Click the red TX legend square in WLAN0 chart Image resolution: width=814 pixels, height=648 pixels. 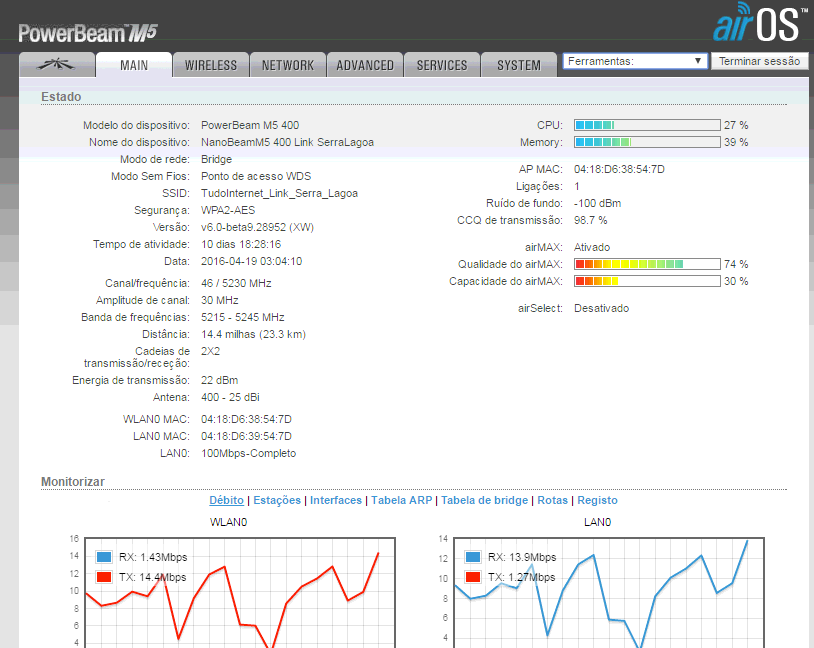point(104,577)
